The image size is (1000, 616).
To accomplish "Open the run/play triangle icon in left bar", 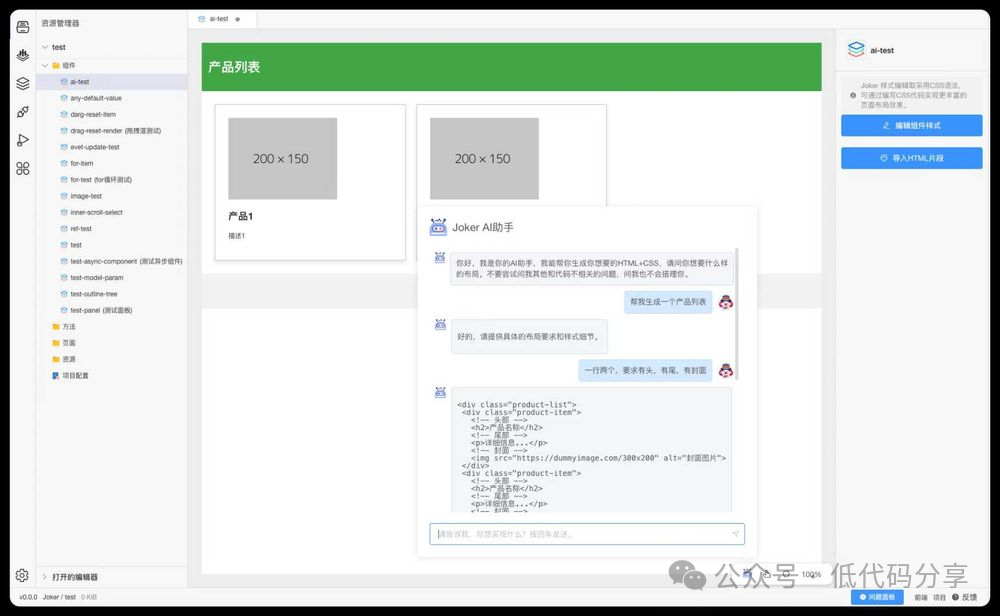I will (22, 140).
